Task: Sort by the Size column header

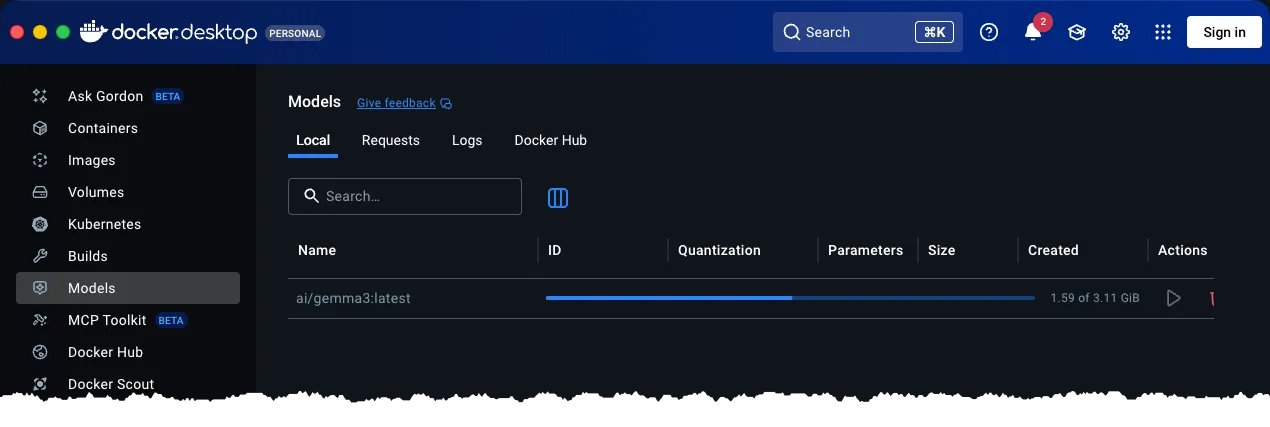Action: pos(942,250)
